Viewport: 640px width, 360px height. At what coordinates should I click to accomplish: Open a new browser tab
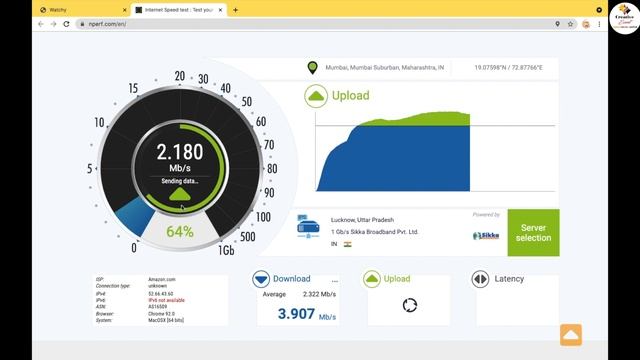click(x=236, y=10)
